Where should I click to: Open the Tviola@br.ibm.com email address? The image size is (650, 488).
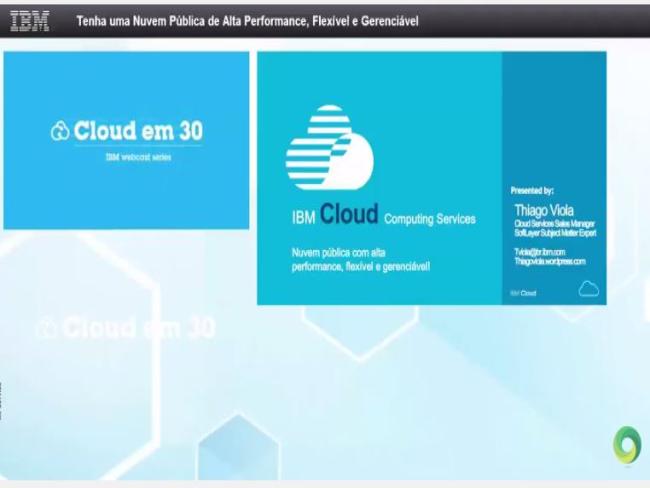(x=540, y=252)
